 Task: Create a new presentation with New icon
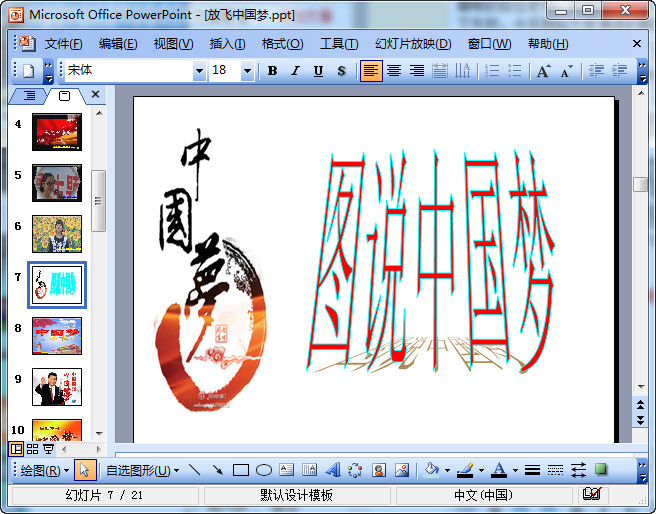28,71
